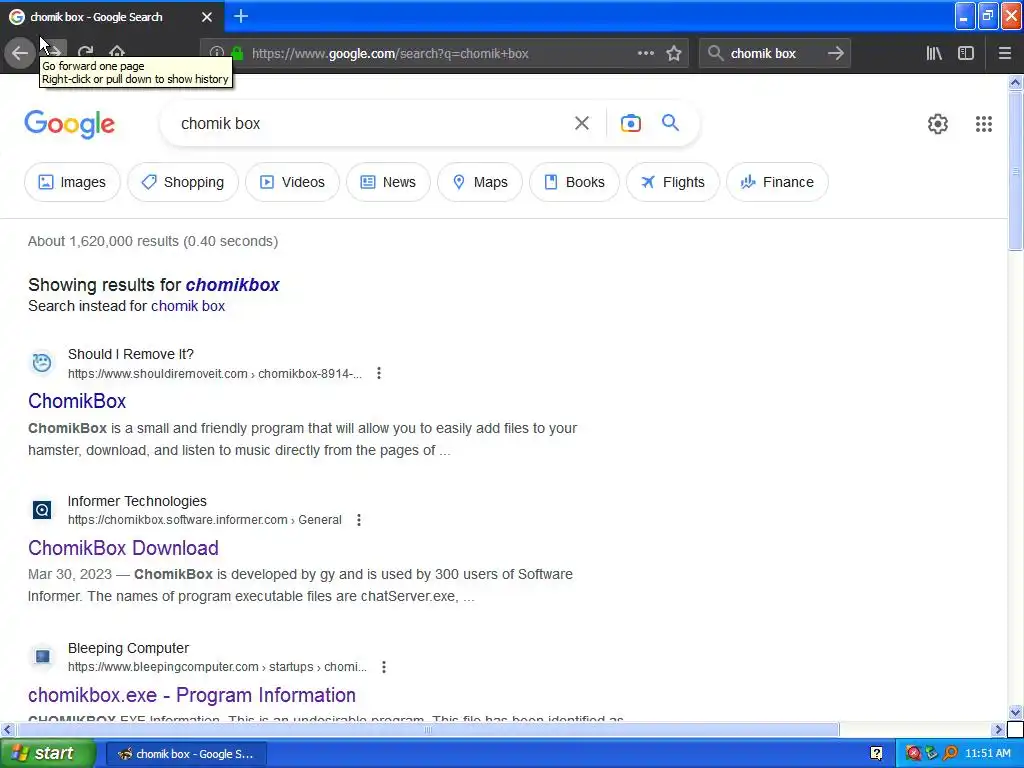Image resolution: width=1024 pixels, height=768 pixels.
Task: Select chomik box taskbar window button
Action: [x=186, y=754]
